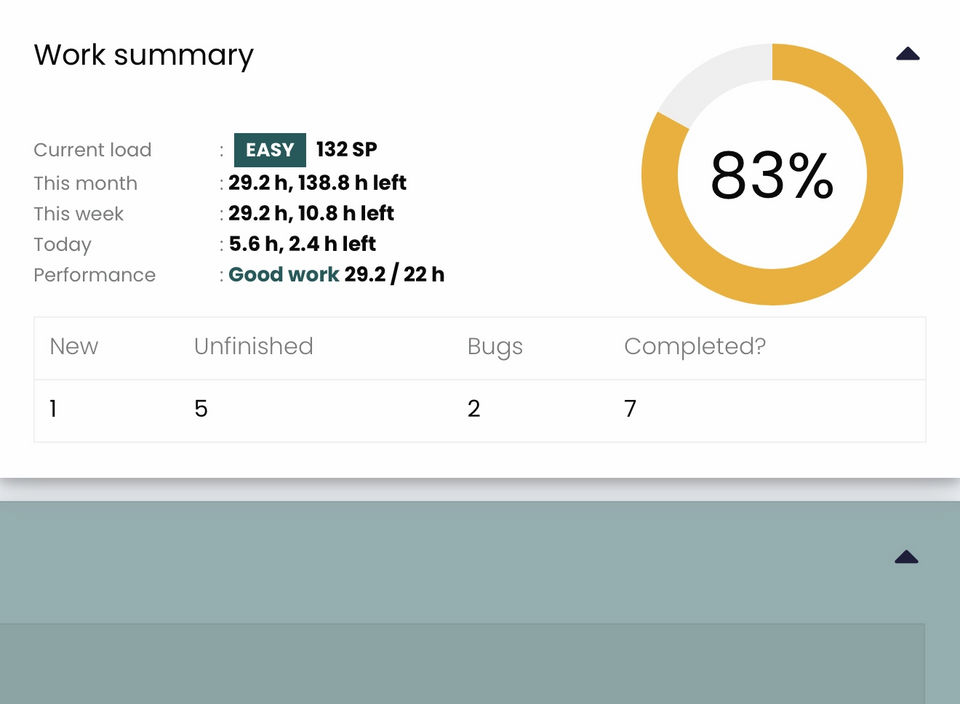The height and width of the screenshot is (704, 960).
Task: Collapse the Work summary panel arrow
Action: (907, 54)
